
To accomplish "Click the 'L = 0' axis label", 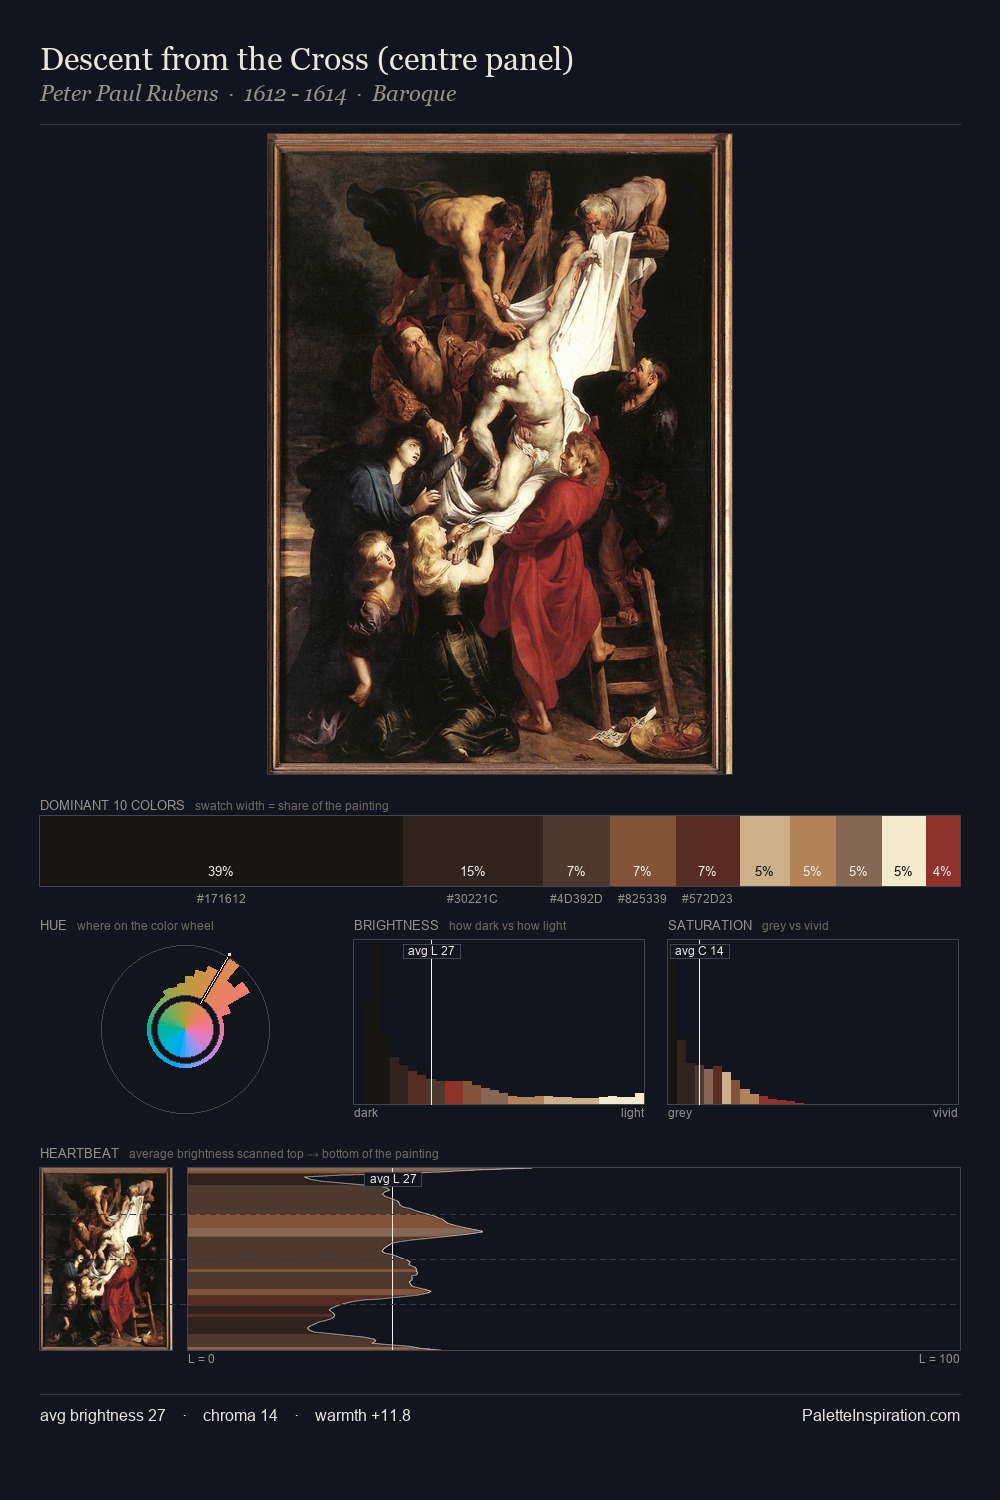I will tap(201, 1359).
